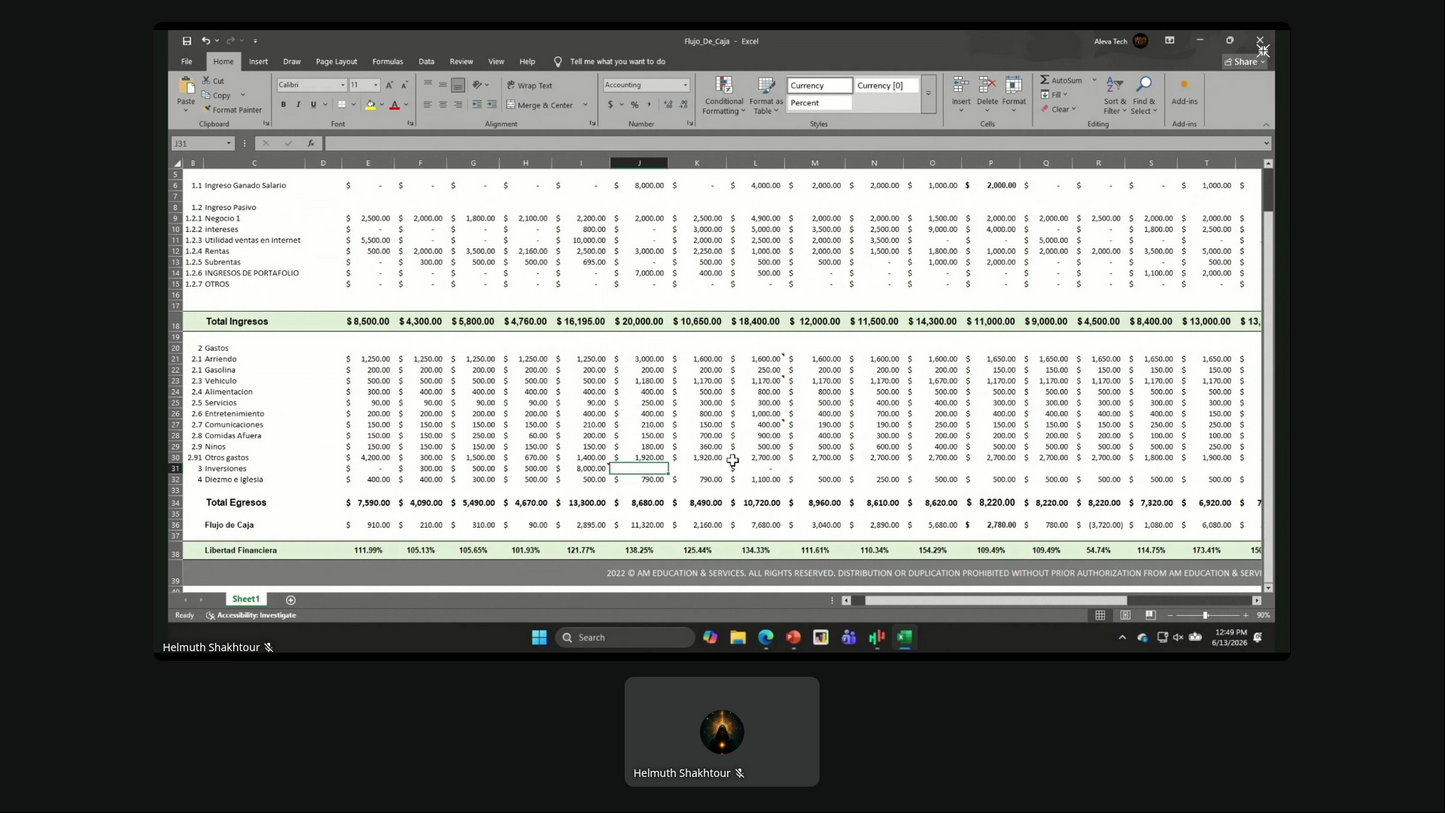Click the Copy command in Clipboard group
1445x813 pixels.
tap(216, 95)
